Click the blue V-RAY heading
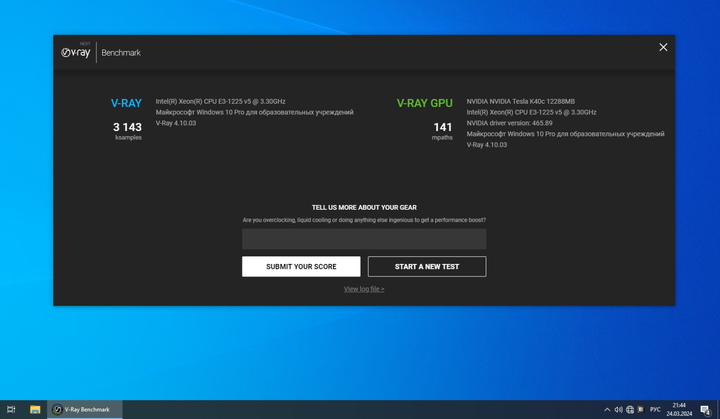720x419 pixels. [x=126, y=103]
